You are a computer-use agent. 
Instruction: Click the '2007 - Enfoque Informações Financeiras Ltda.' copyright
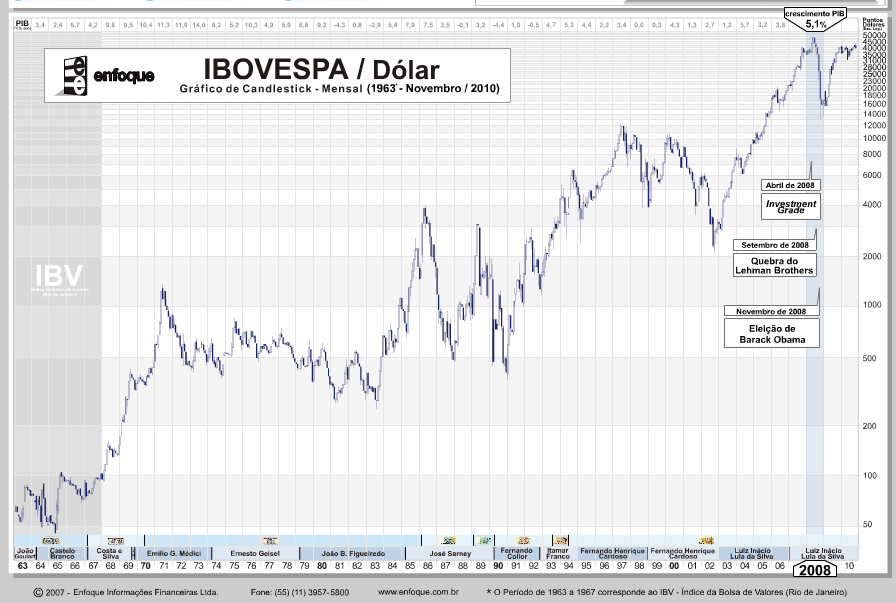tap(126, 592)
